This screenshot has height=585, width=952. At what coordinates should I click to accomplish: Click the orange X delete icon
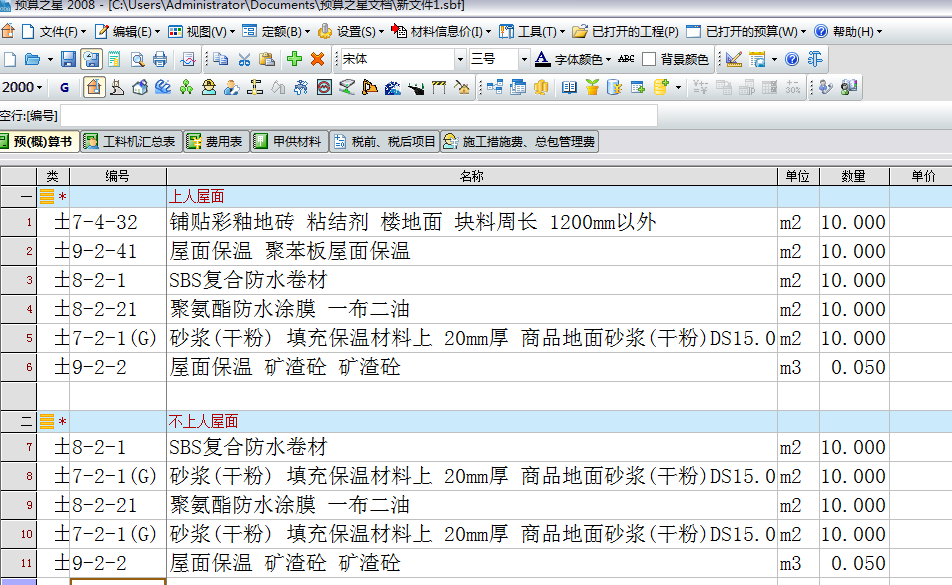tap(318, 59)
